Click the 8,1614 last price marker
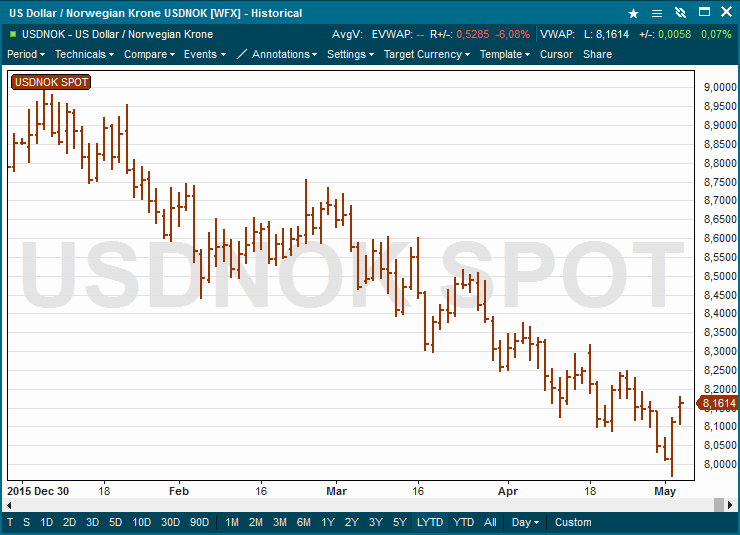The image size is (740, 535). (718, 403)
